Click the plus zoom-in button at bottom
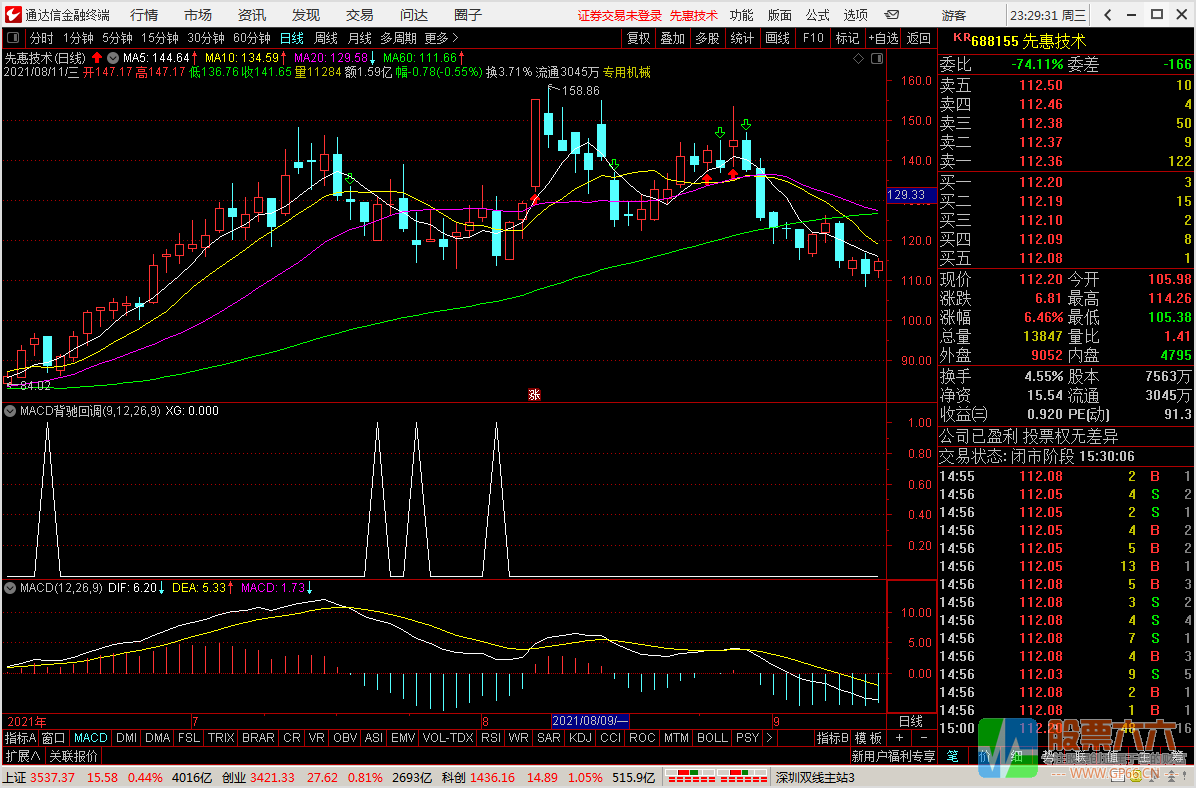The height and width of the screenshot is (788, 1196). [899, 738]
